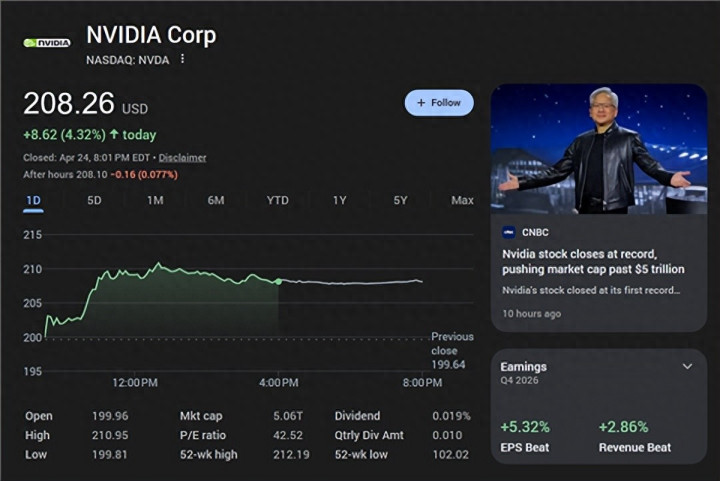Switch to YTD chart view
The image size is (720, 481).
[277, 201]
